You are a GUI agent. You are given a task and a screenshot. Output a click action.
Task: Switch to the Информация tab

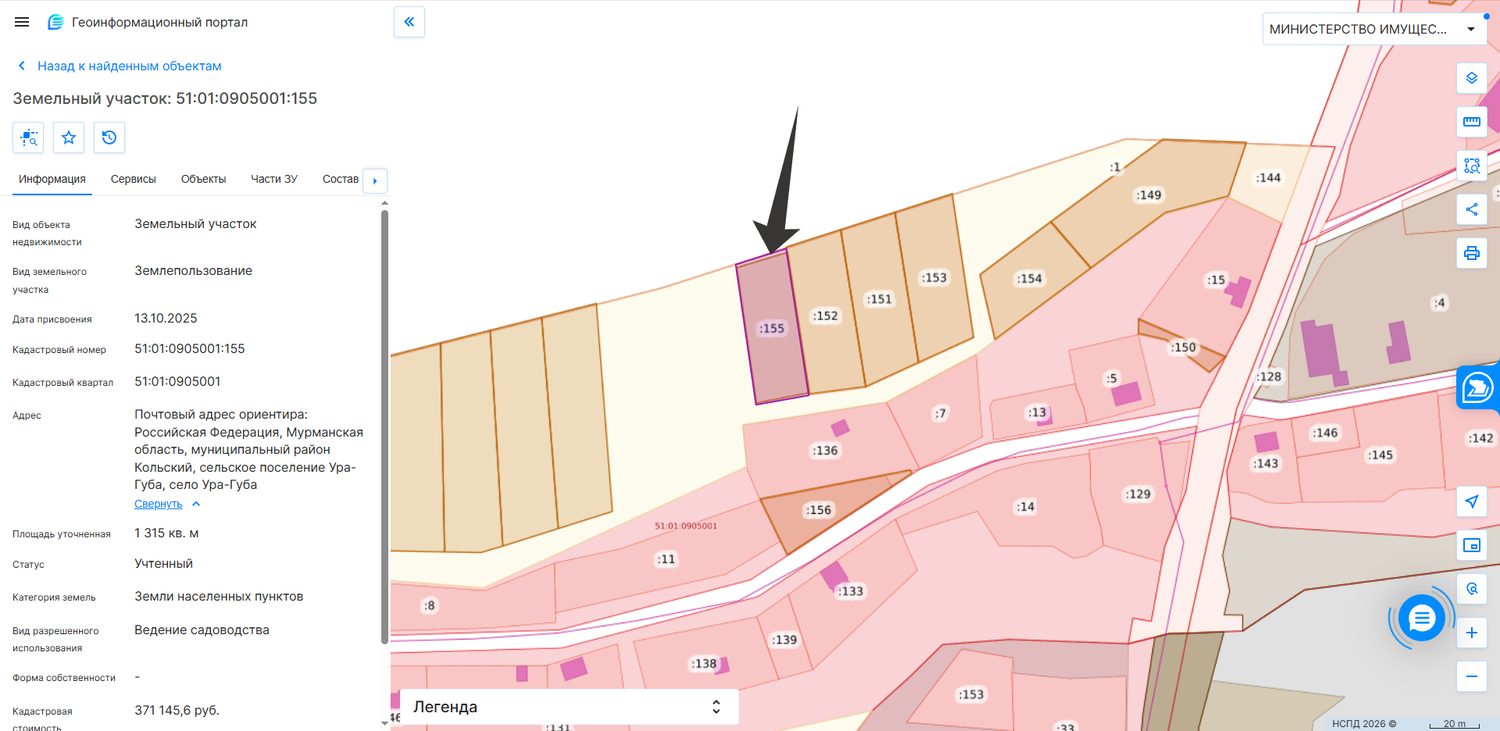pos(52,179)
